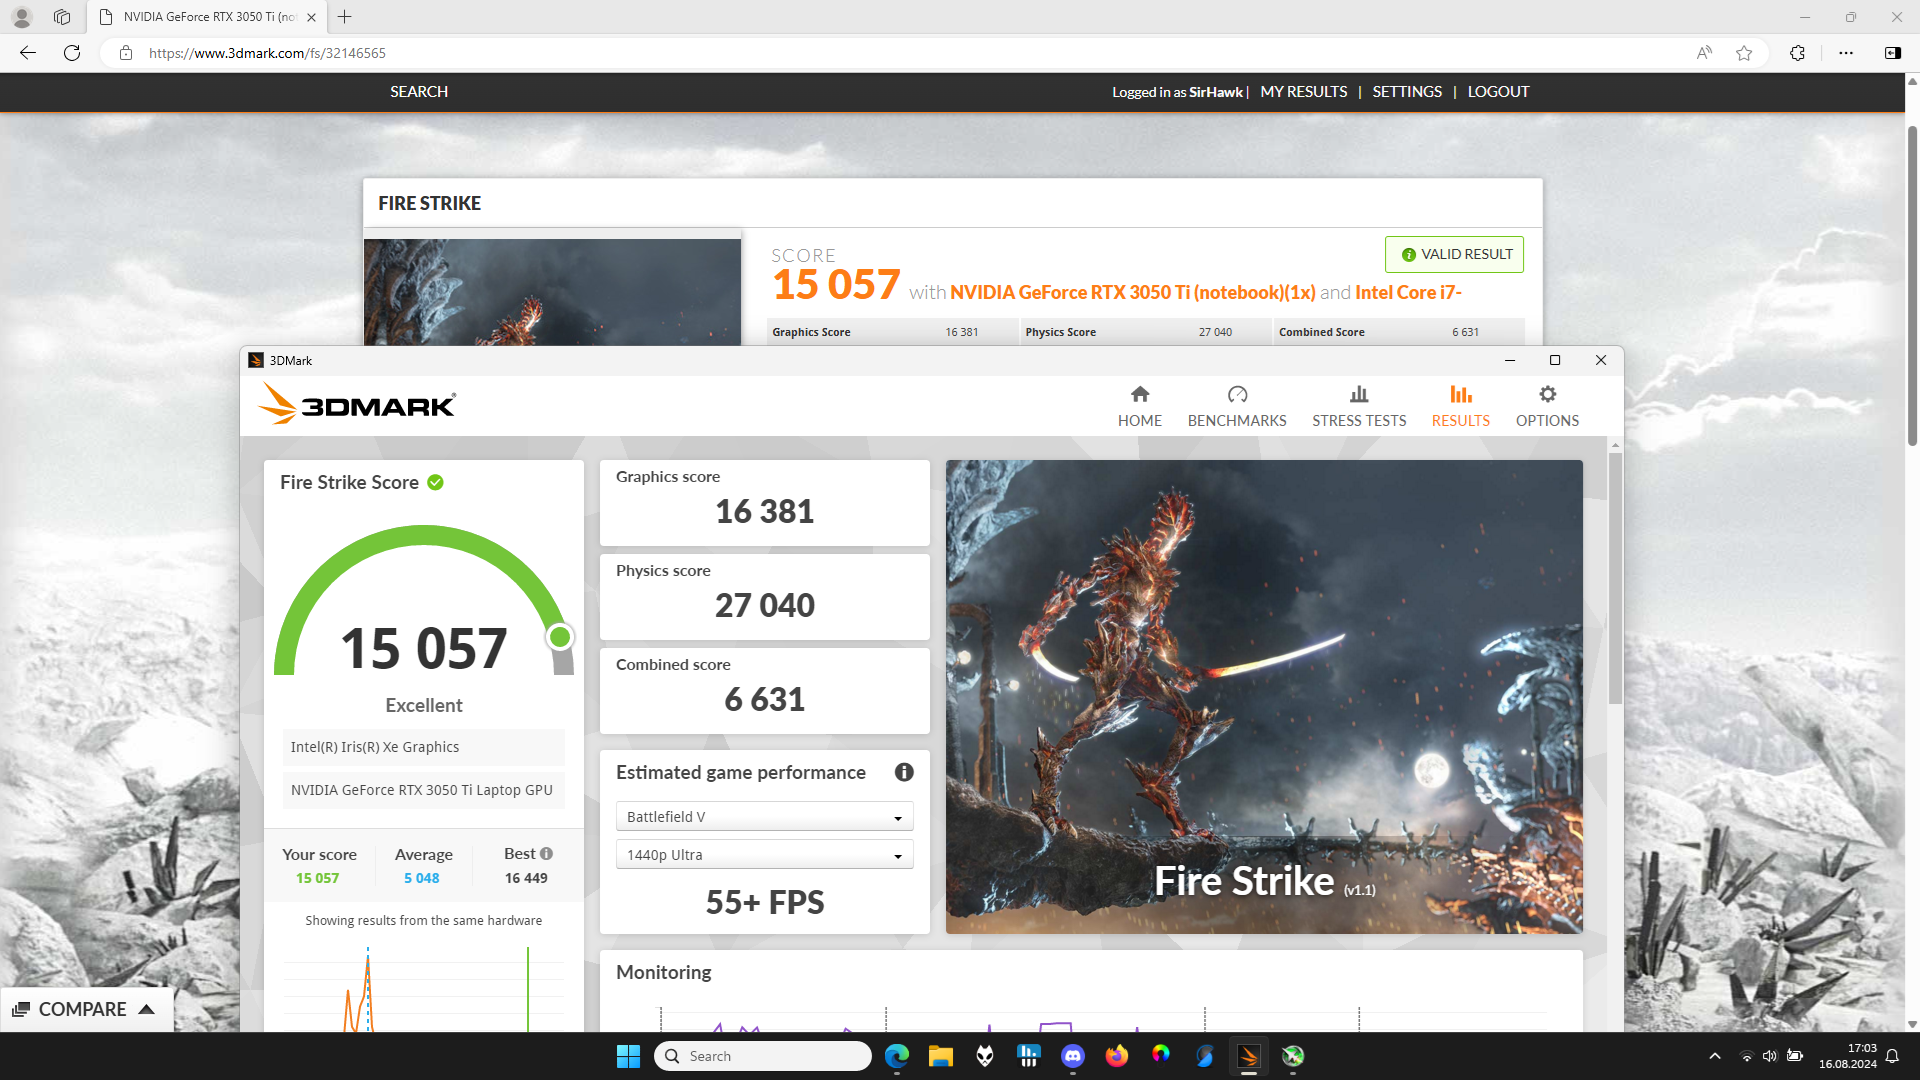Screen dimensions: 1920x1080
Task: Click the Best score 16 449
Action: pyautogui.click(x=526, y=878)
